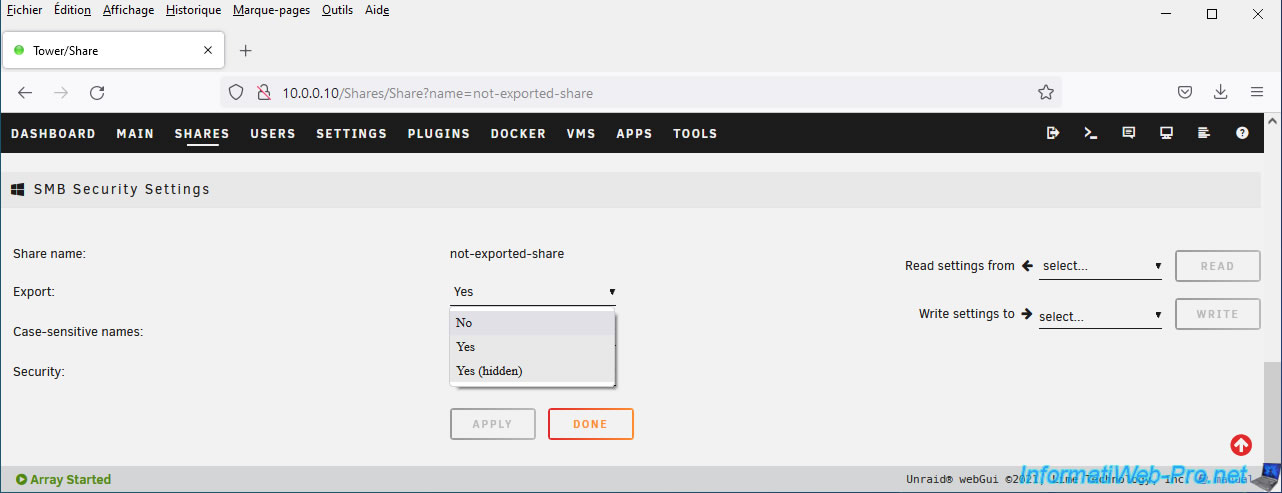Expand "Read settings from" select dropdown

click(1100, 266)
